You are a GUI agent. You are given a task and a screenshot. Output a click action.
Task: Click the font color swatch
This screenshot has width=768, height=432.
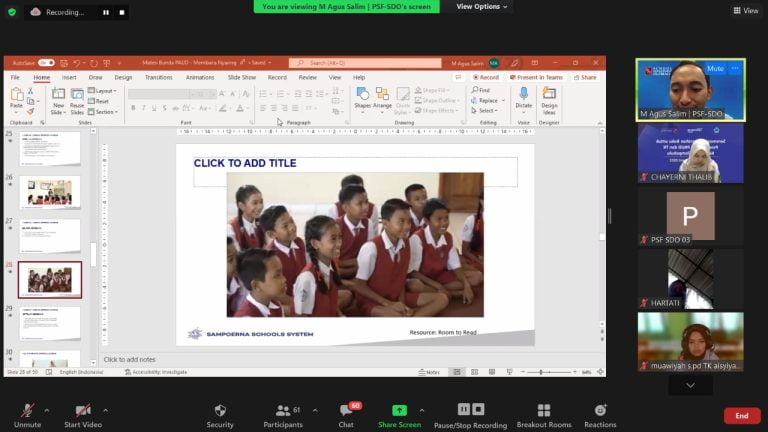[240, 108]
